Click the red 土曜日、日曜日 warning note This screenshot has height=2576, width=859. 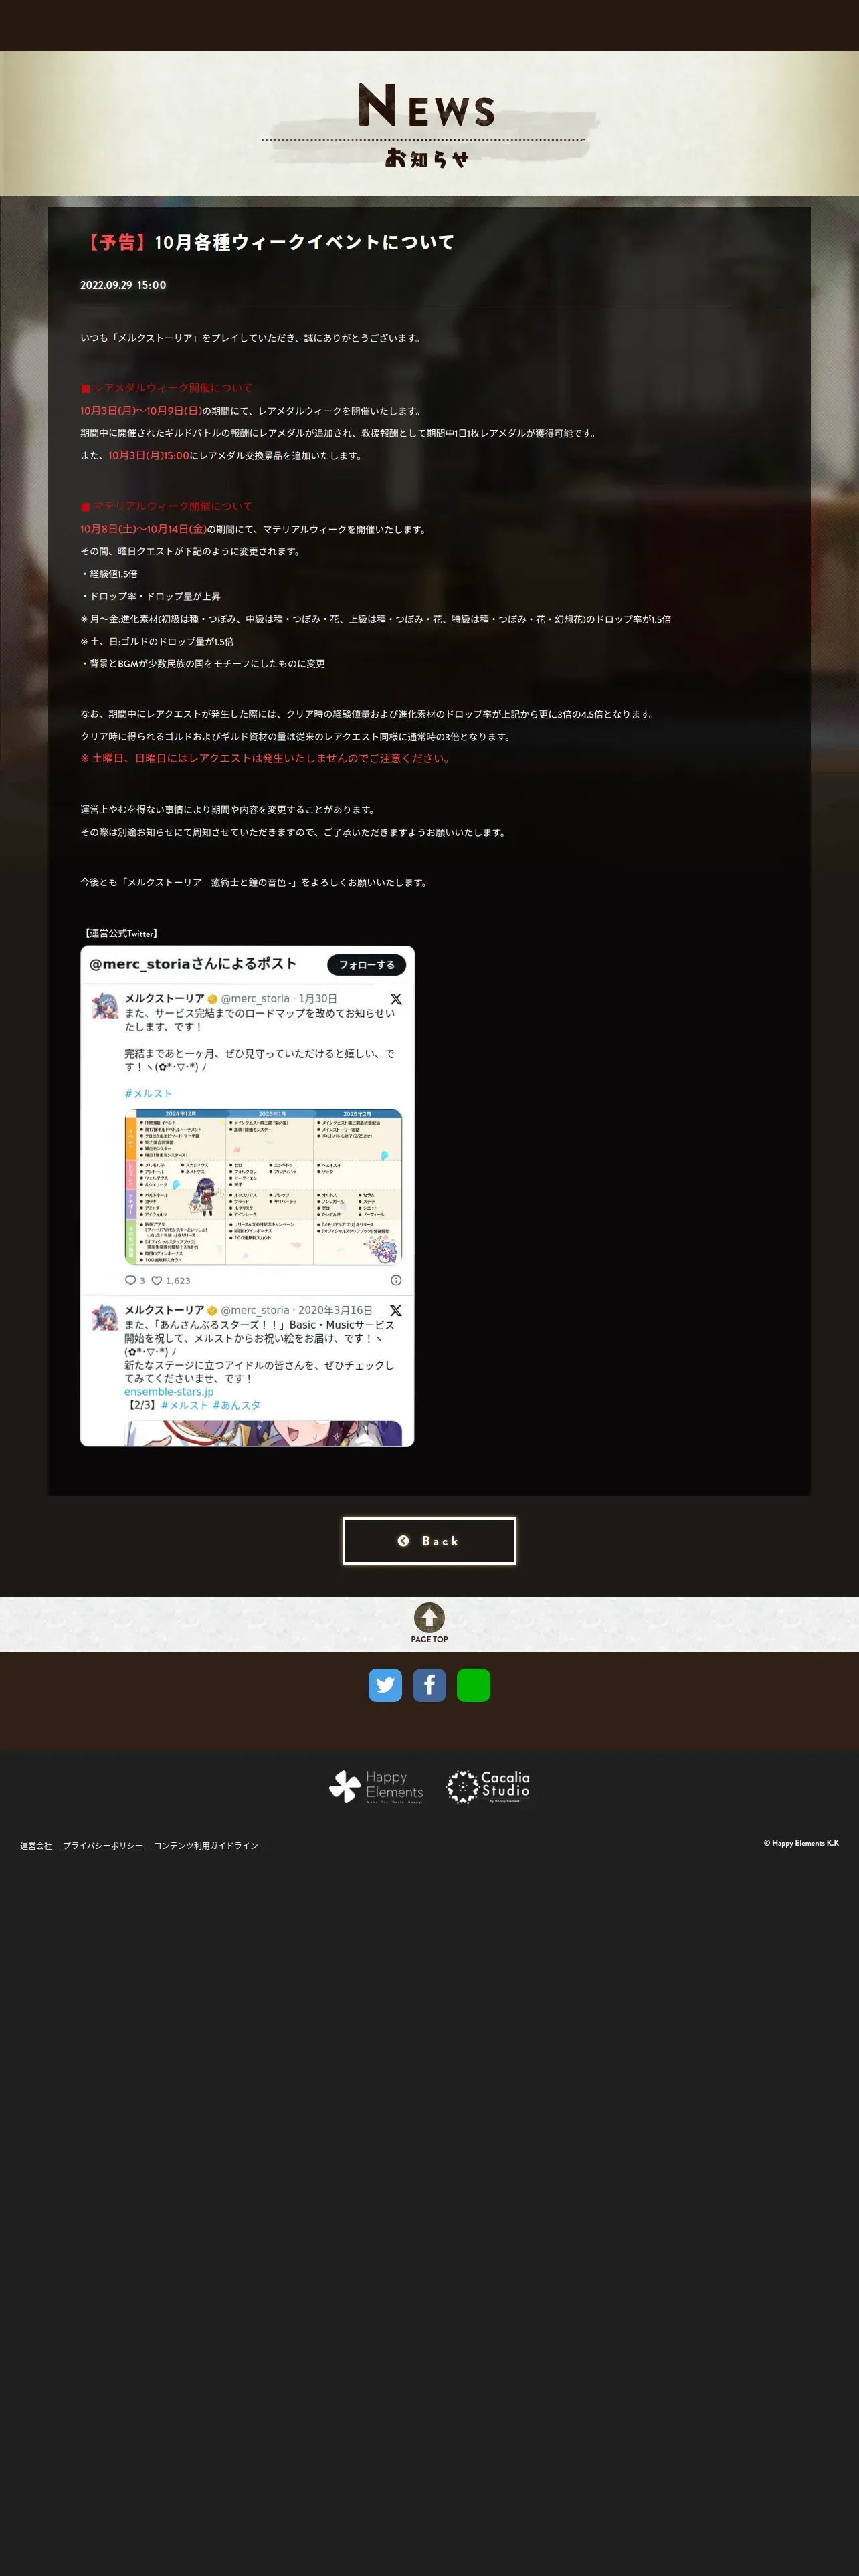point(266,758)
